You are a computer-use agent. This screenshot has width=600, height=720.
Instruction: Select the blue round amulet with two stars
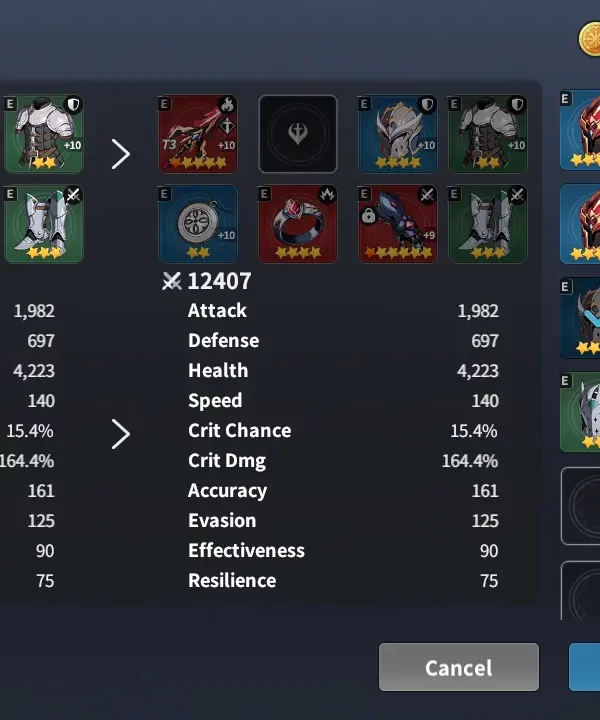[x=198, y=224]
